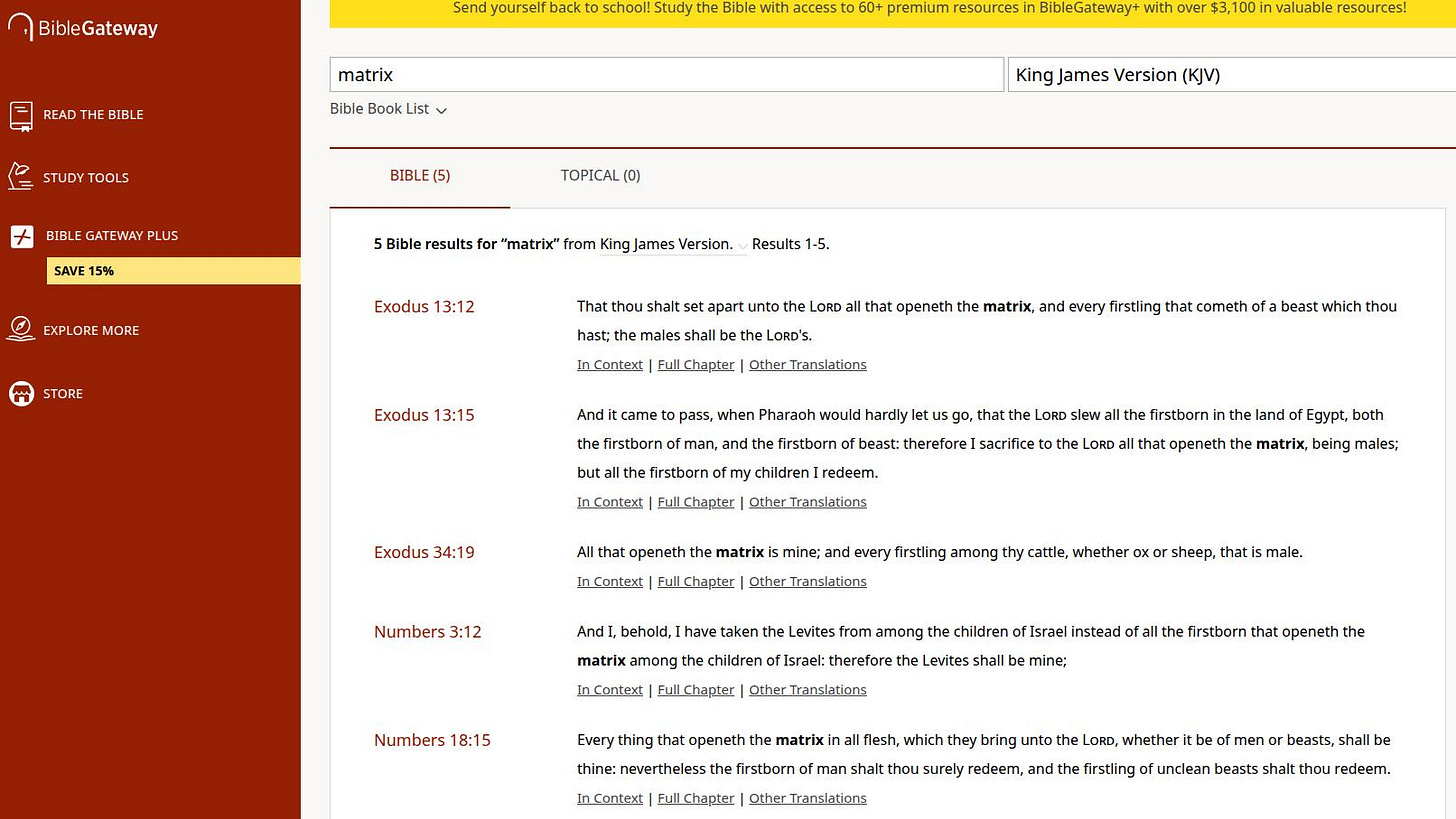
Task: Open Study Tools menu item
Action: tap(86, 178)
